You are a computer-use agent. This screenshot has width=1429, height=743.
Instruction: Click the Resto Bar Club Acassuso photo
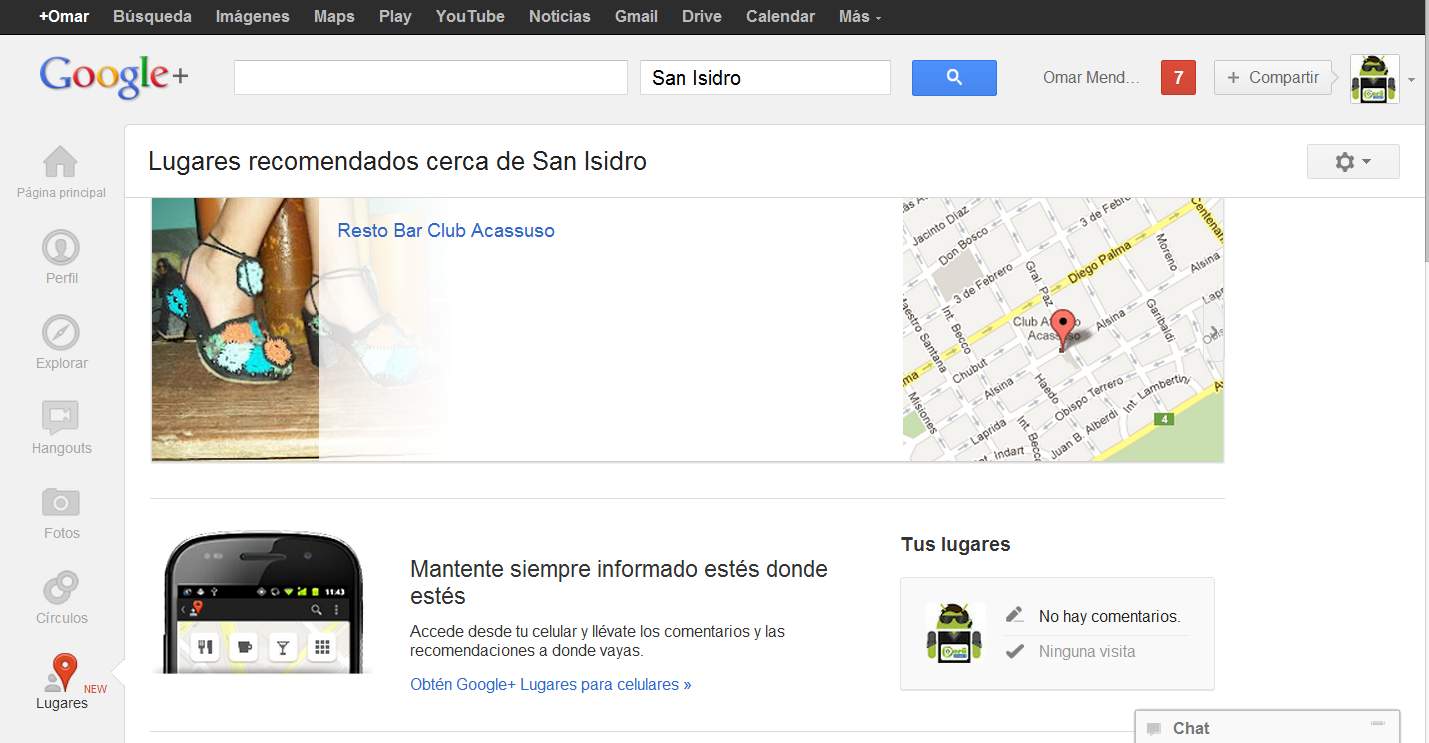click(235, 329)
